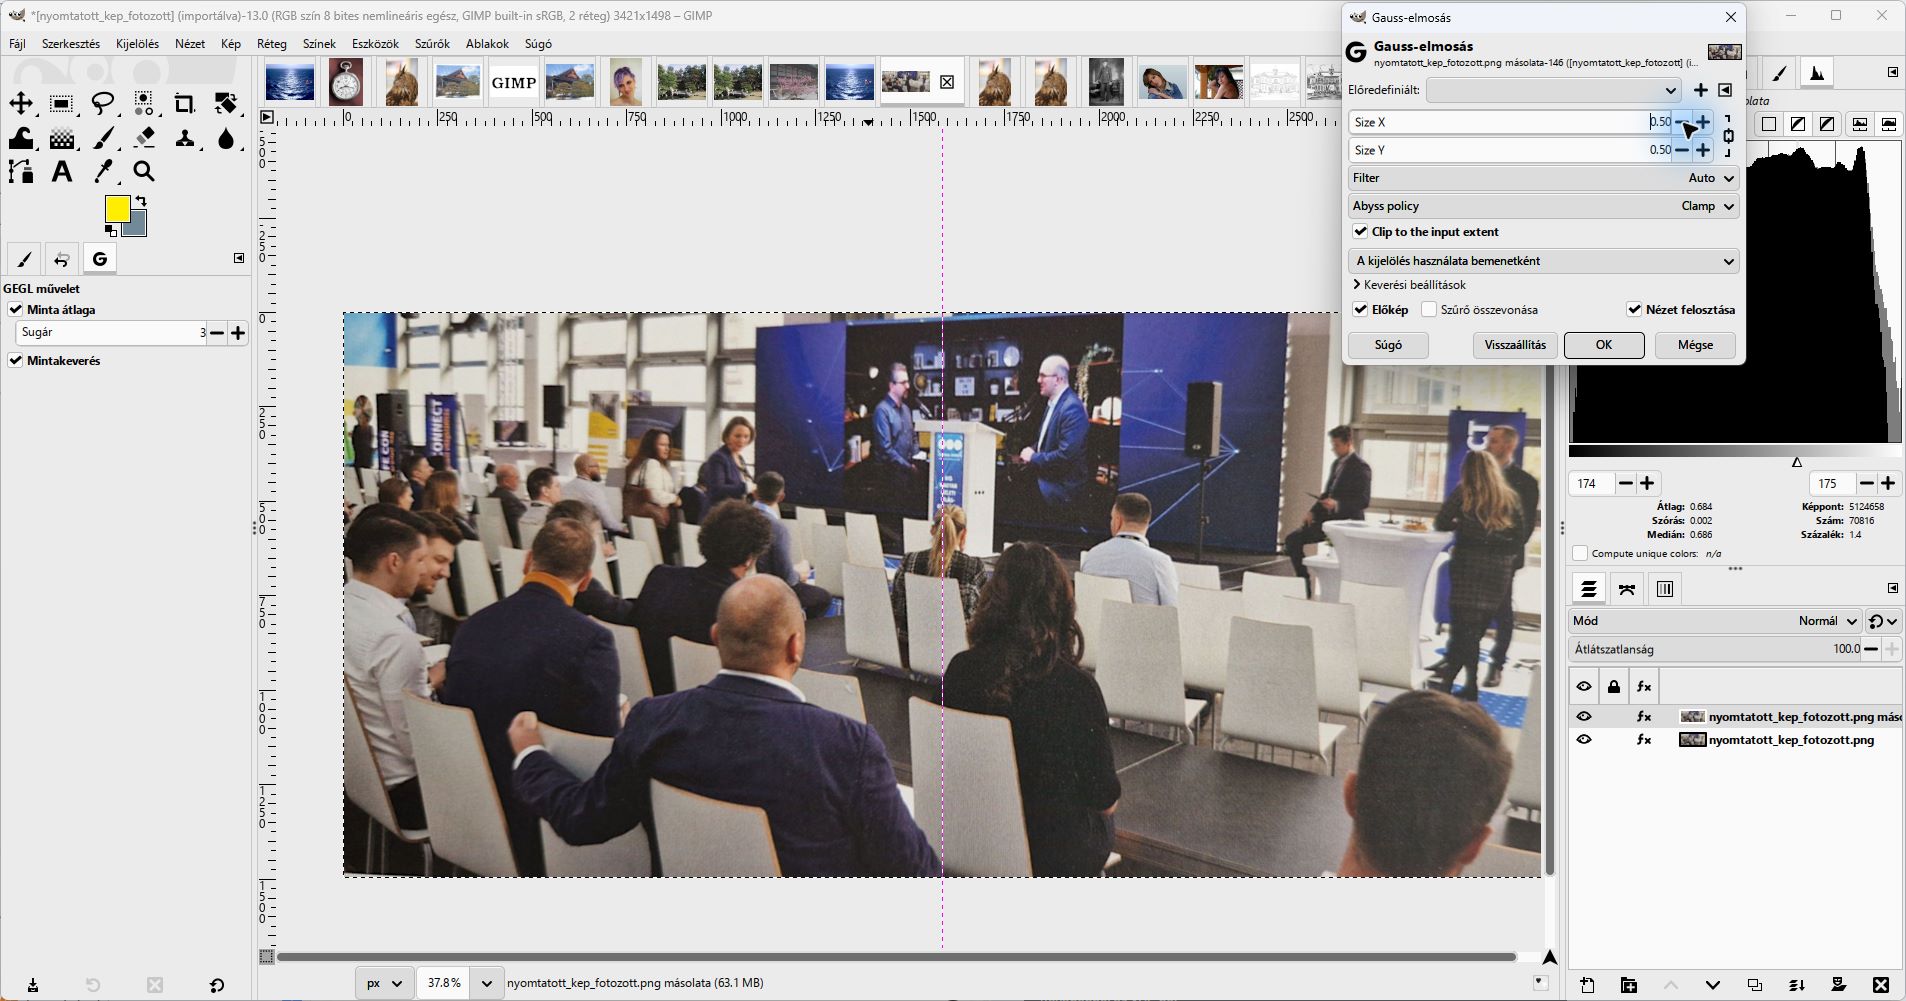Hide the nyomtatott_kep_fotozott.png bottom layer

pyautogui.click(x=1584, y=740)
